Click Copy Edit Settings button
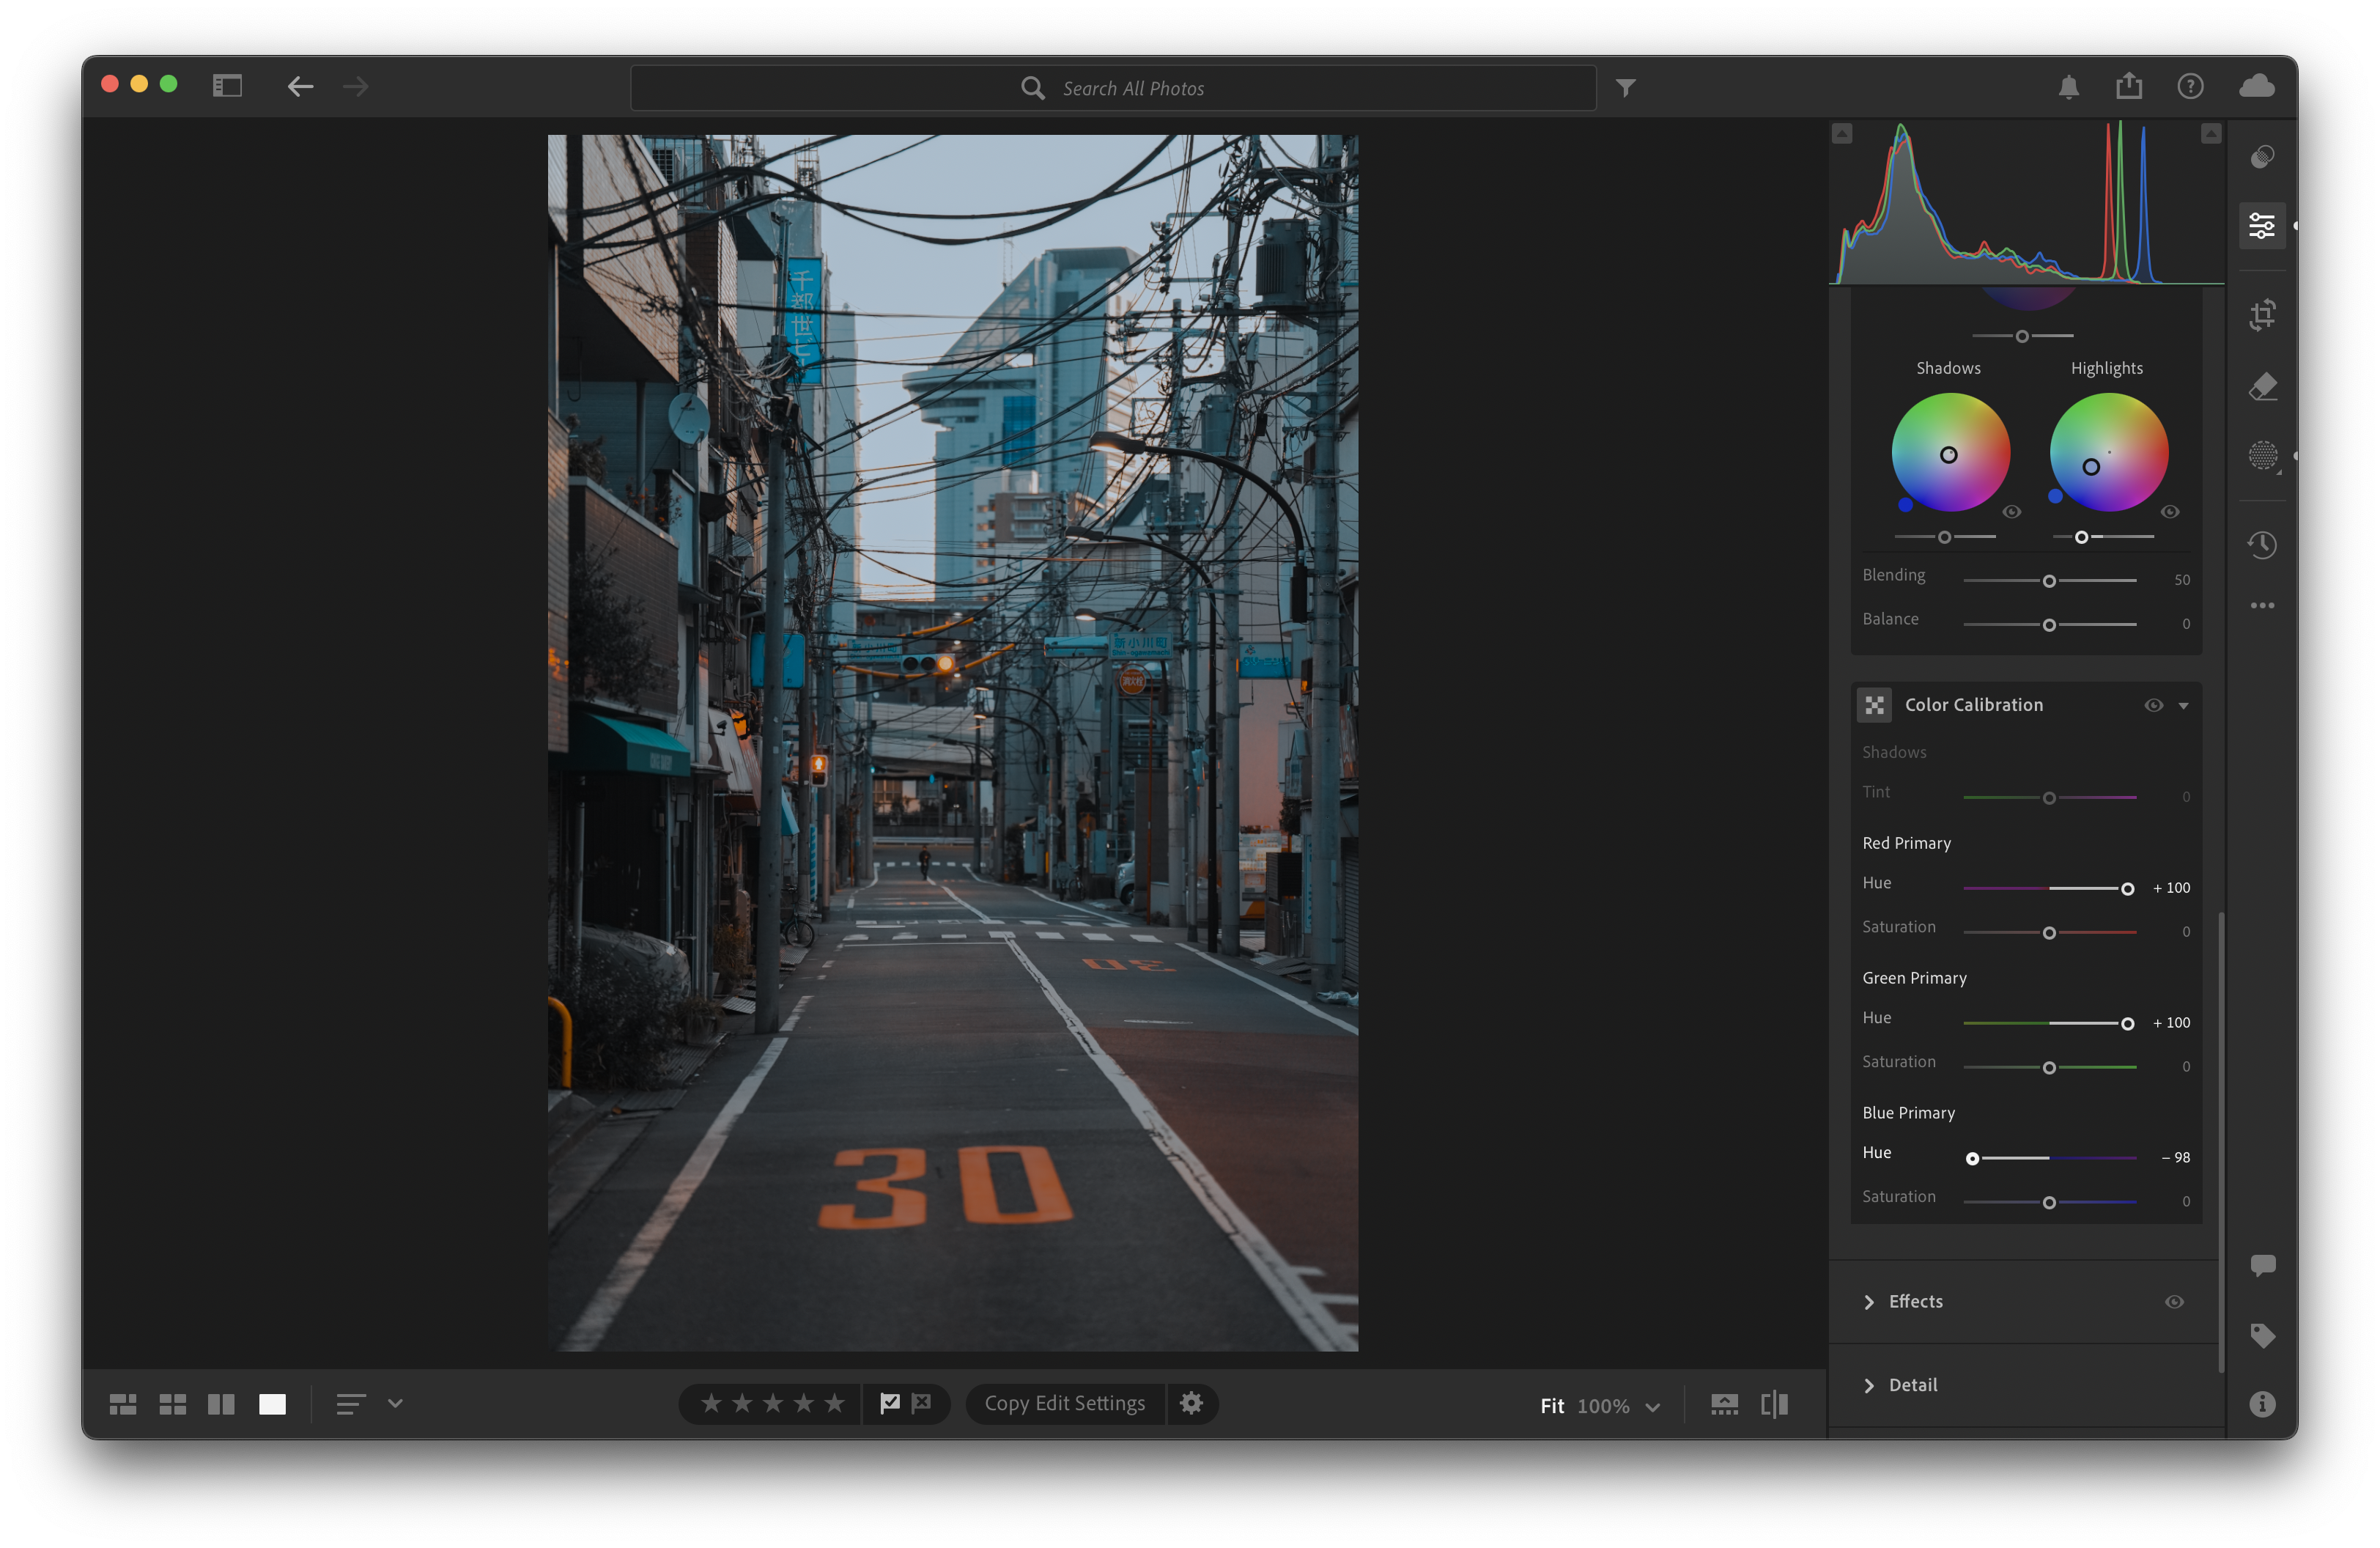2380x1548 pixels. (x=1064, y=1403)
